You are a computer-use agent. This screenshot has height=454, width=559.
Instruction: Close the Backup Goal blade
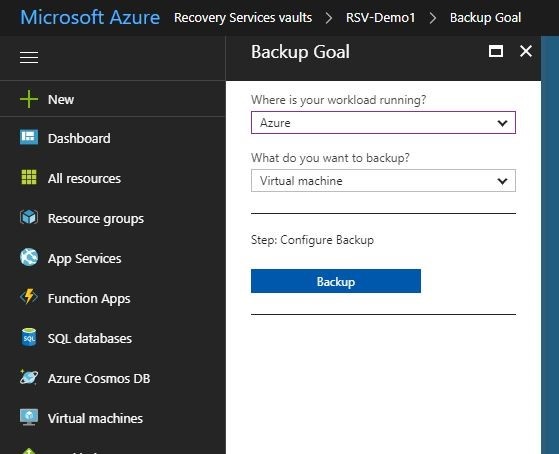coord(526,51)
